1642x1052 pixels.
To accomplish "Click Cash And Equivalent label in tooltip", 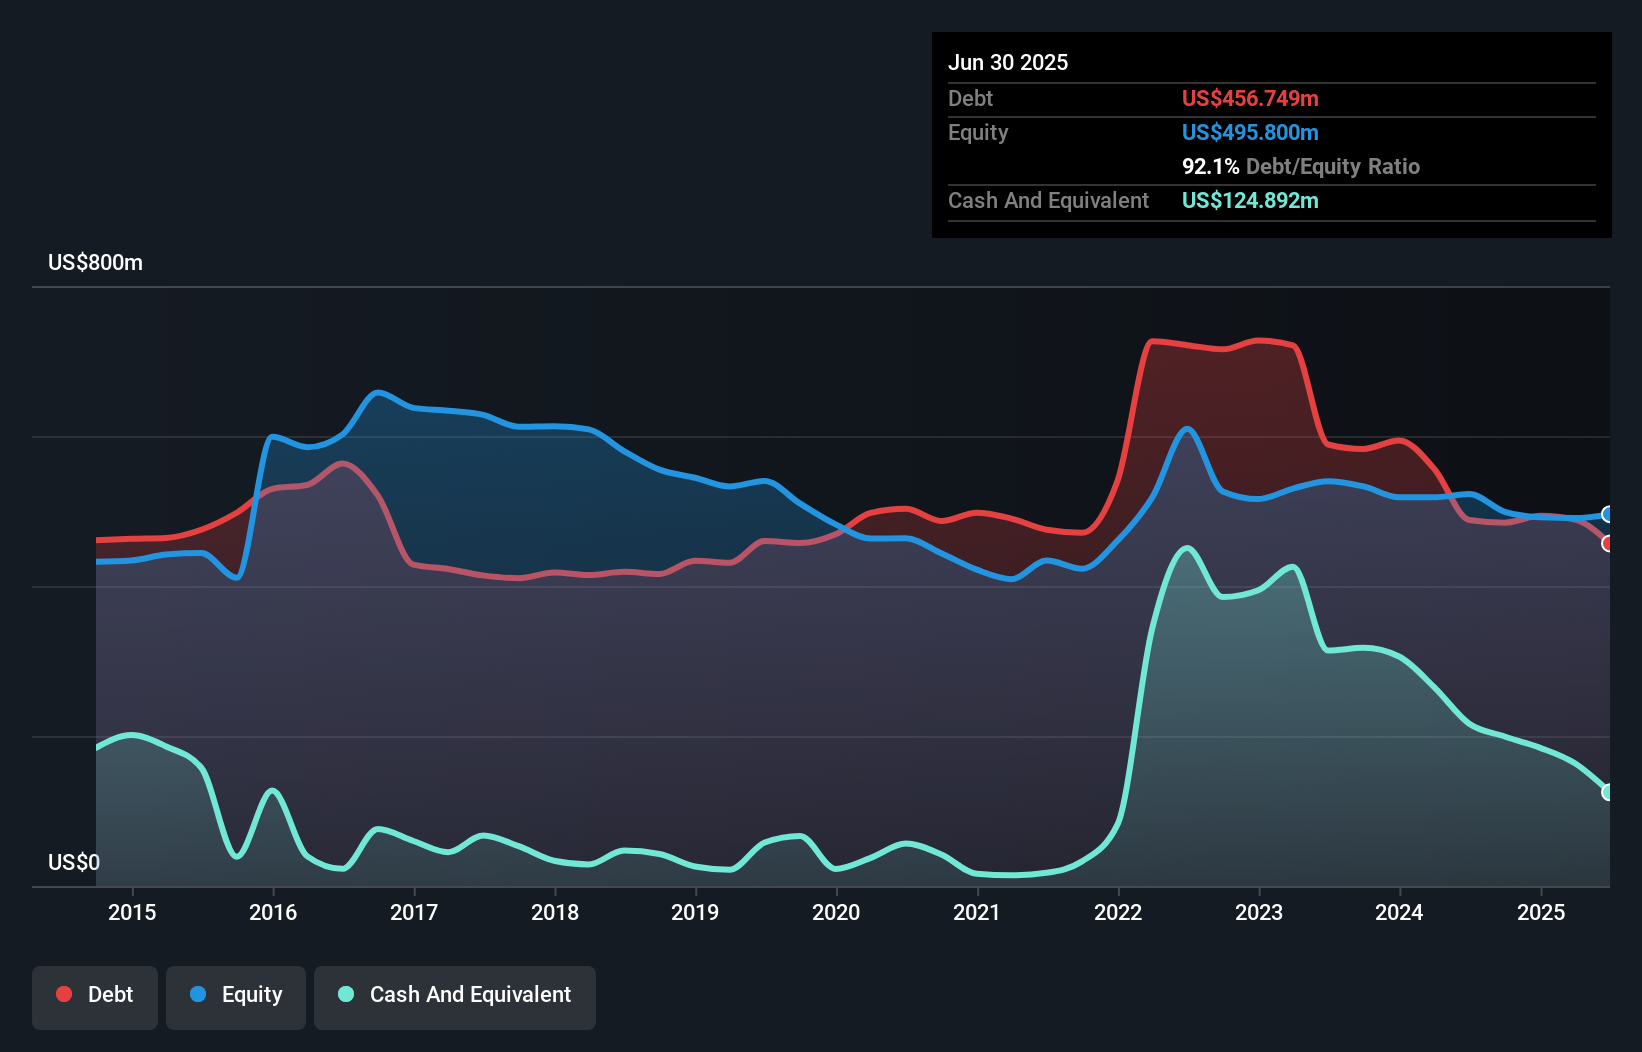I will coord(1048,200).
